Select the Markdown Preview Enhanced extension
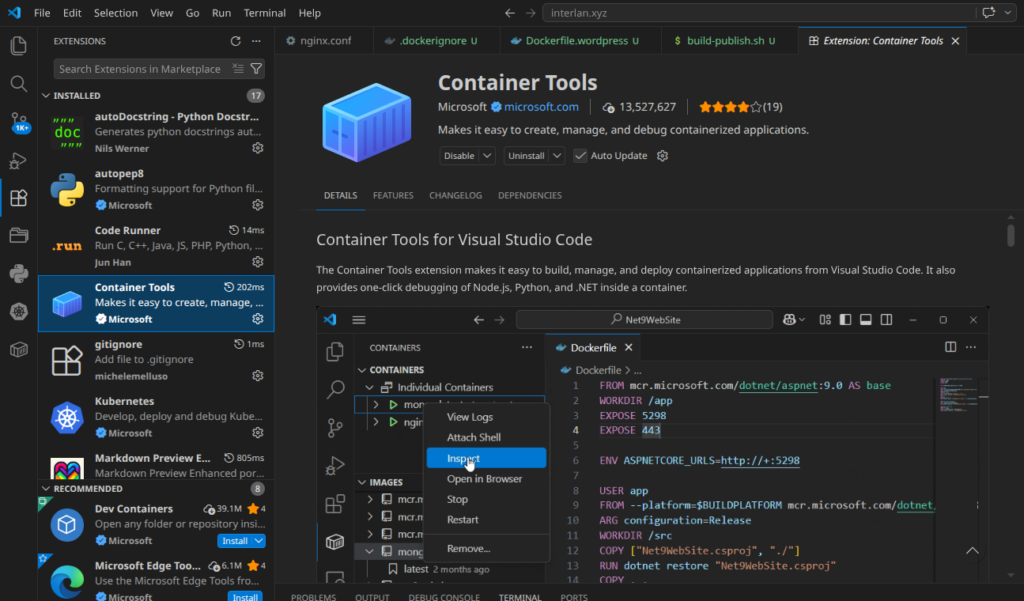The height and width of the screenshot is (601, 1024). click(156, 464)
